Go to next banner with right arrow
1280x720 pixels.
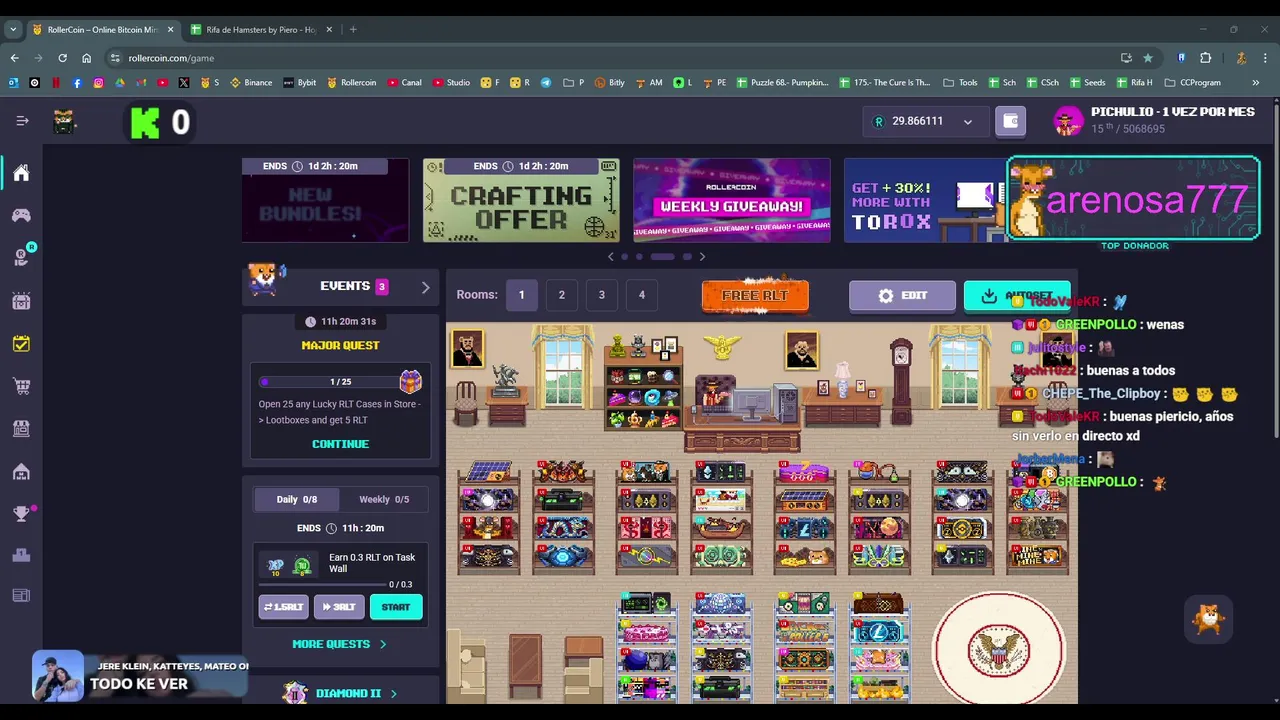click(702, 257)
